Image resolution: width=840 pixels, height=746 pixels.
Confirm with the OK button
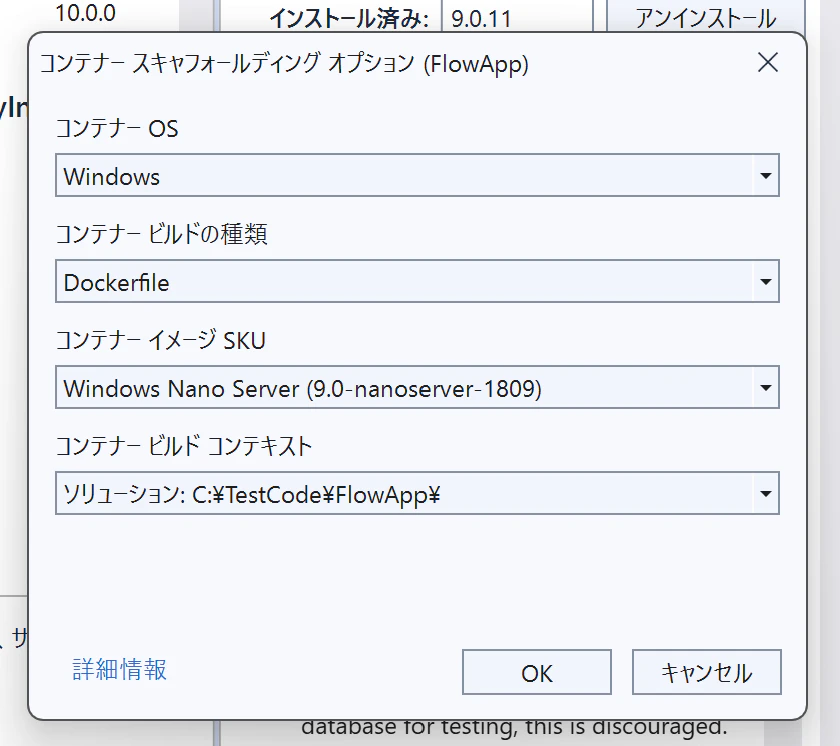[537, 673]
